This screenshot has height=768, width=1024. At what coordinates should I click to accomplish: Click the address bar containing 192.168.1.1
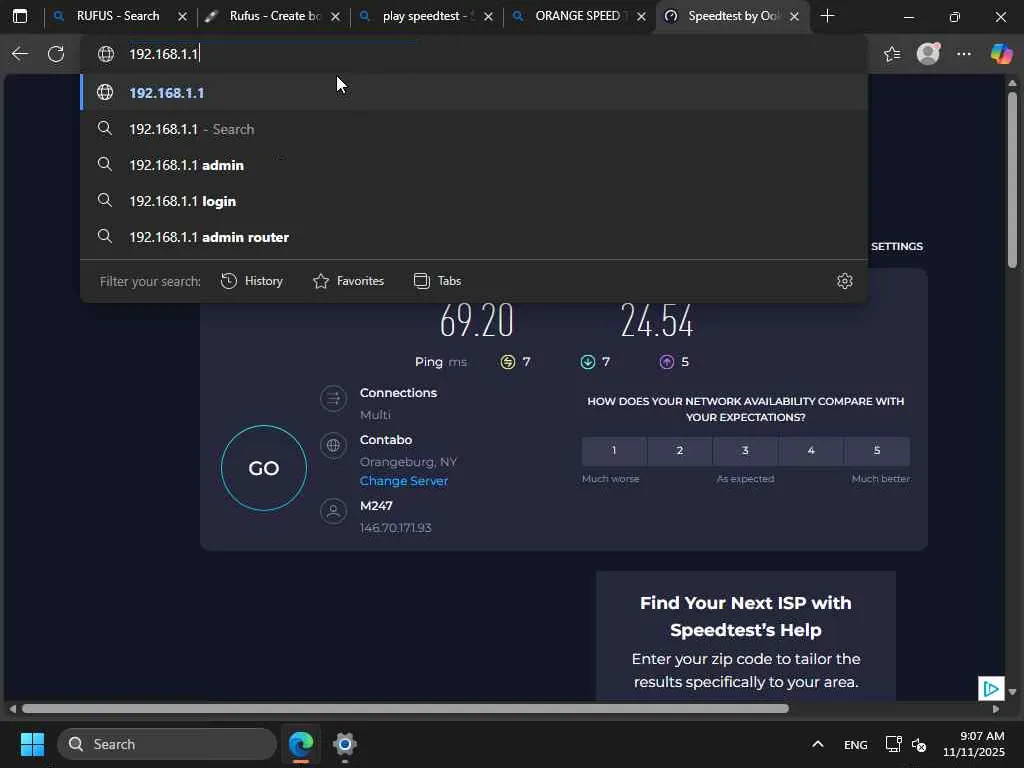tap(473, 54)
